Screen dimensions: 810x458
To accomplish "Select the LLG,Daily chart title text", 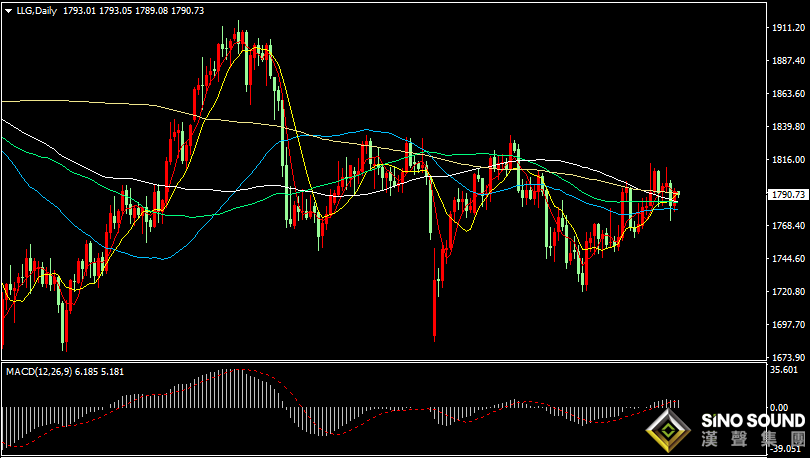I will (x=37, y=10).
